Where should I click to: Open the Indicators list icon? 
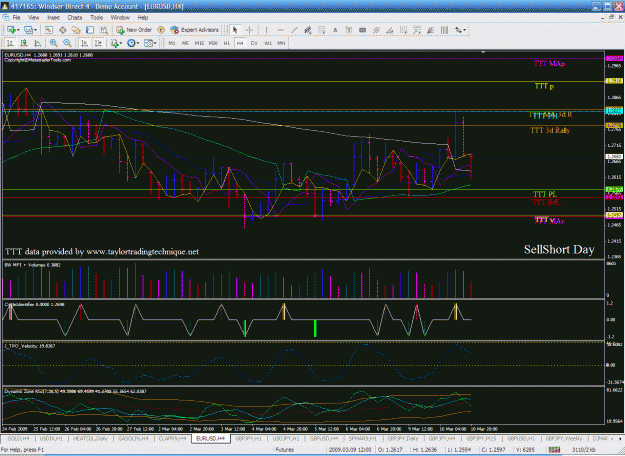(115, 43)
